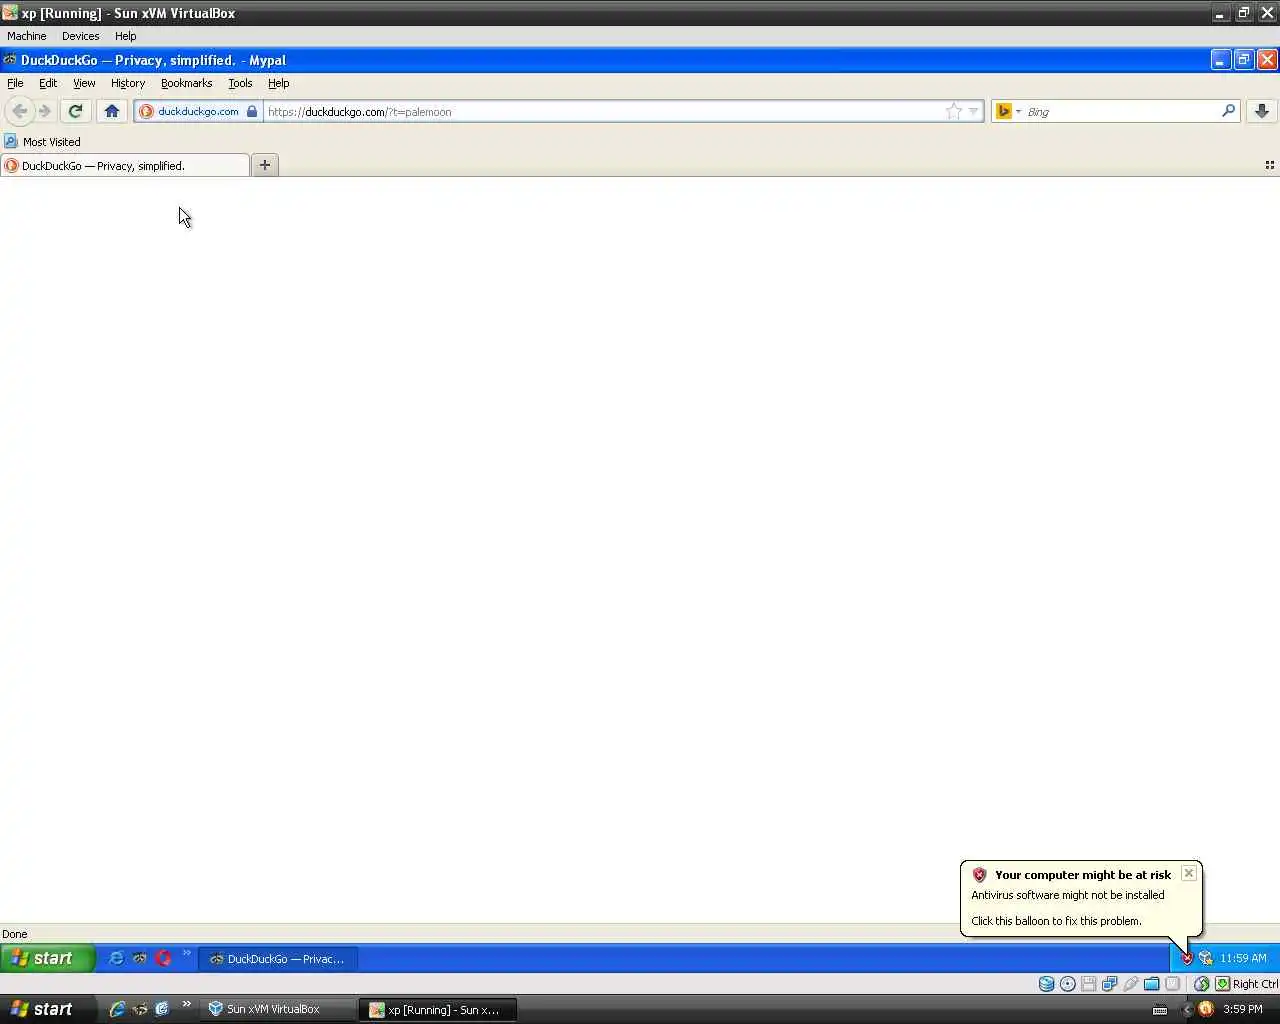The image size is (1280, 1024).
Task: Show hidden host tray icons arrow
Action: 1187,1009
